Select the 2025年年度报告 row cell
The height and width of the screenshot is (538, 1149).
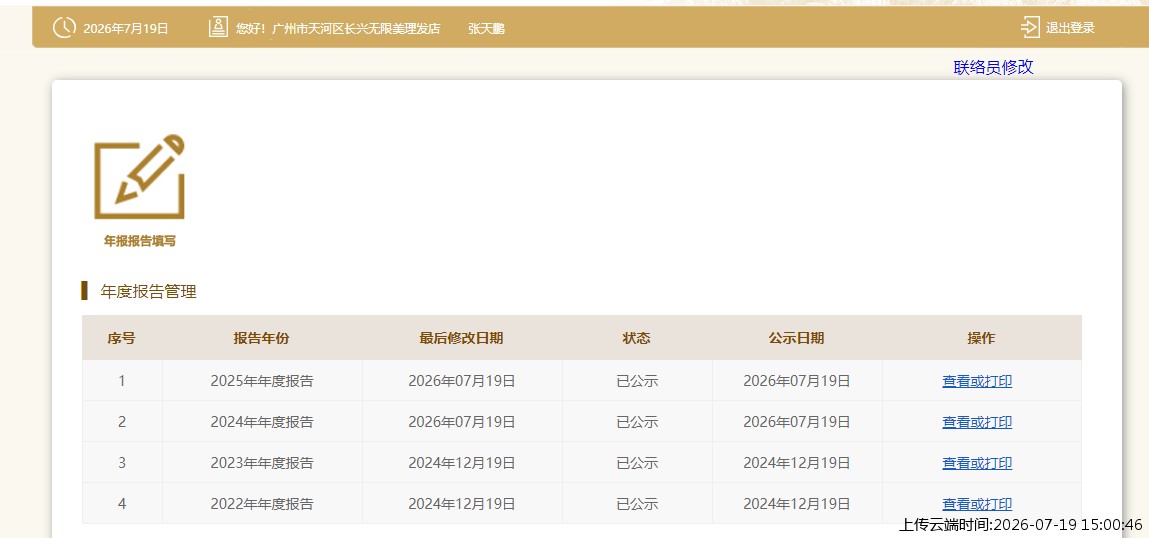pos(262,381)
